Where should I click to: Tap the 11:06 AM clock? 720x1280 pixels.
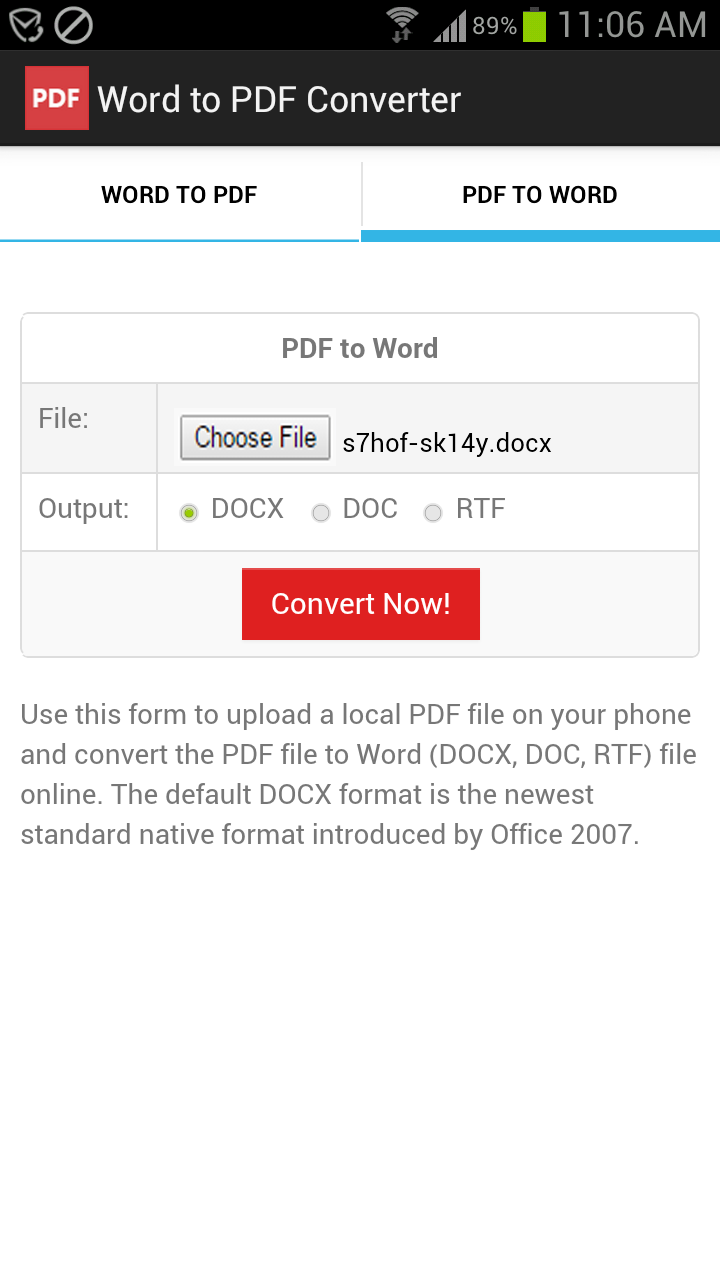[631, 25]
